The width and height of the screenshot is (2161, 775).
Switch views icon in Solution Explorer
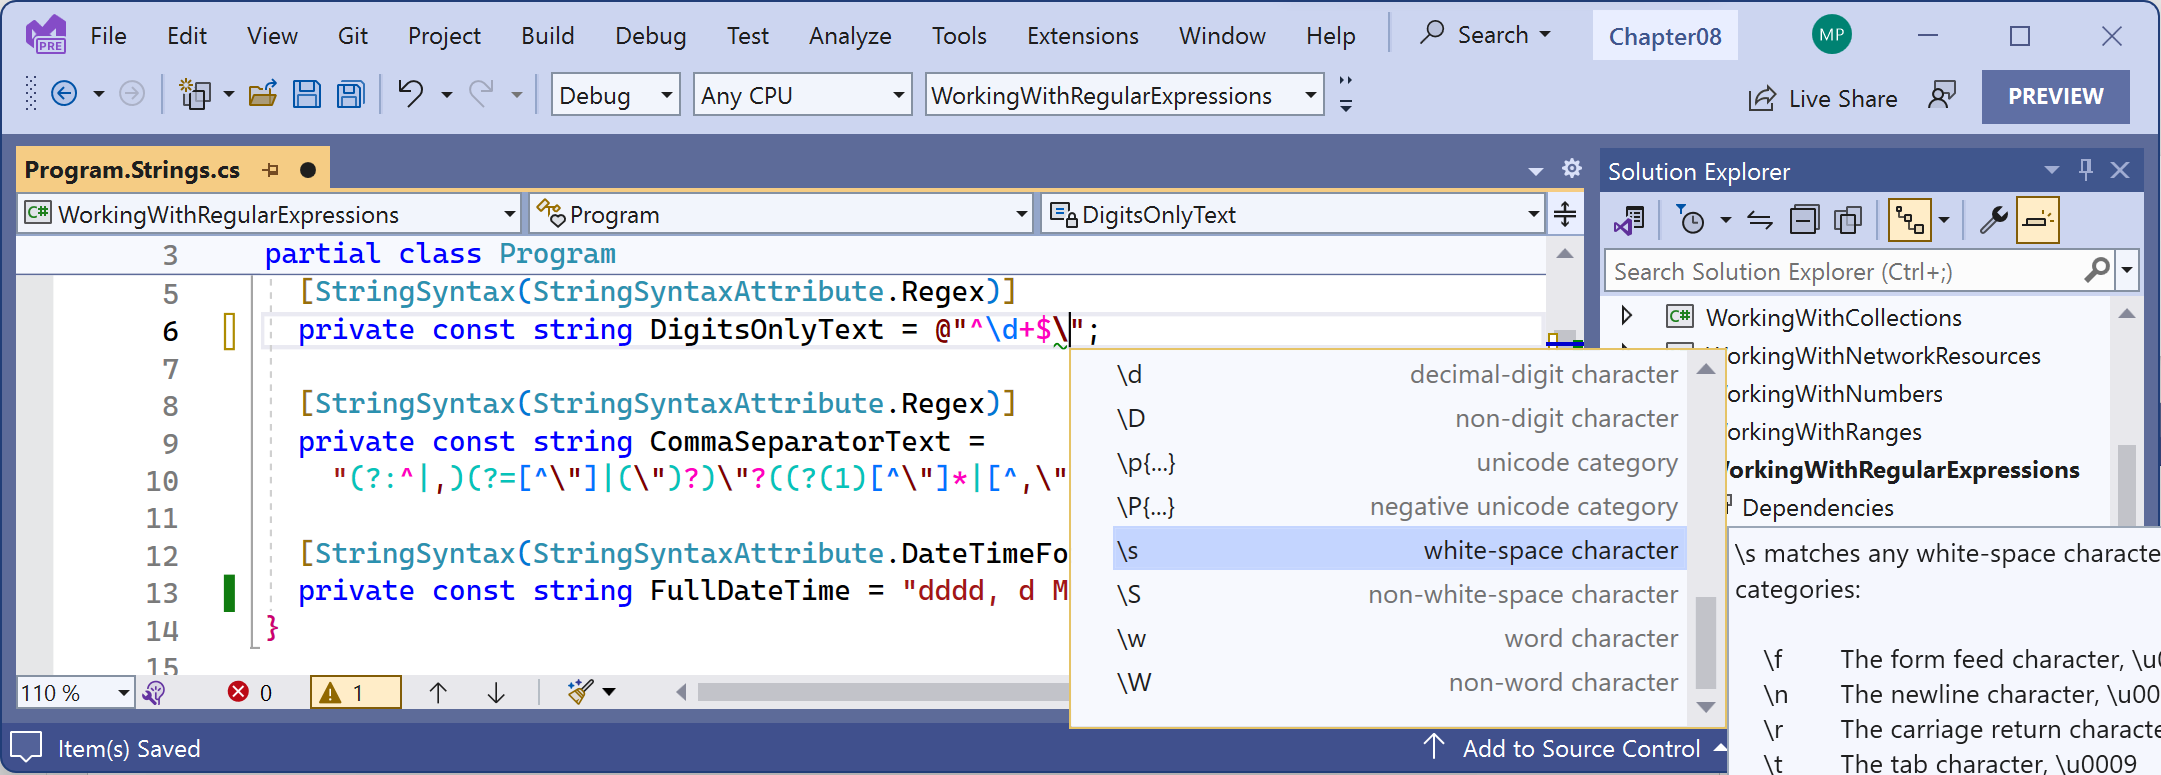pyautogui.click(x=1628, y=220)
